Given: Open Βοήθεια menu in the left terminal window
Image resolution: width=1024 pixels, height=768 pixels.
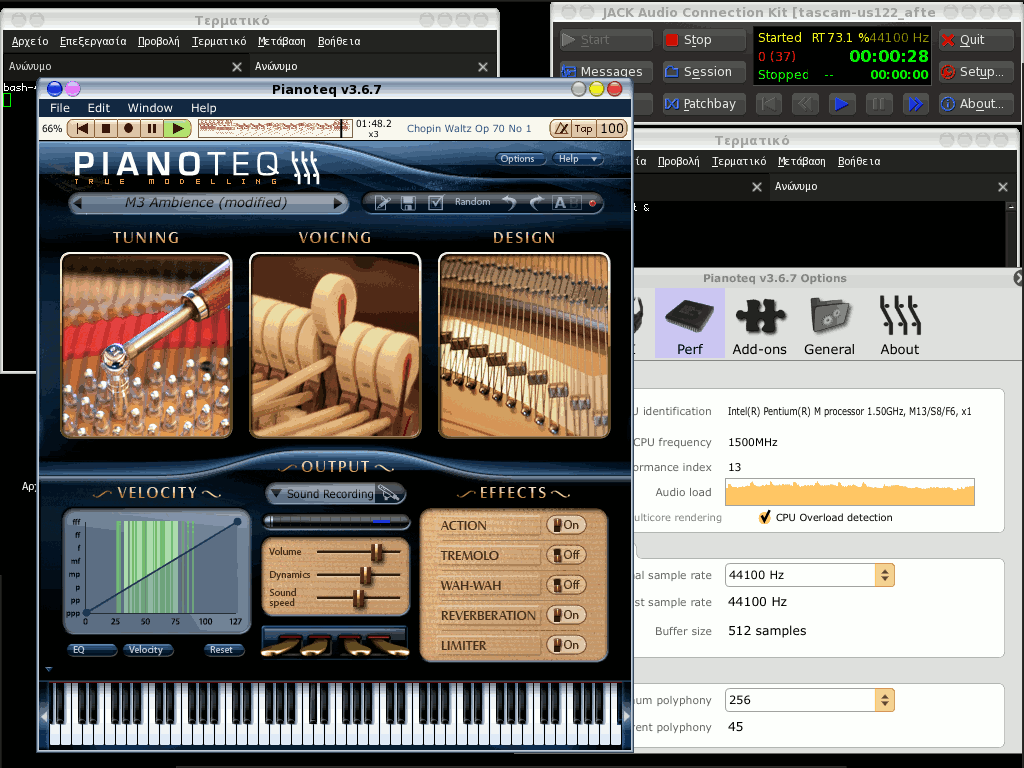Looking at the screenshot, I should tap(339, 41).
